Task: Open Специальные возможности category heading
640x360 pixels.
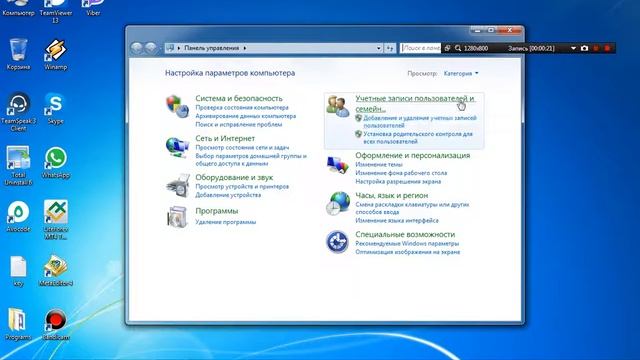Action: [x=405, y=235]
